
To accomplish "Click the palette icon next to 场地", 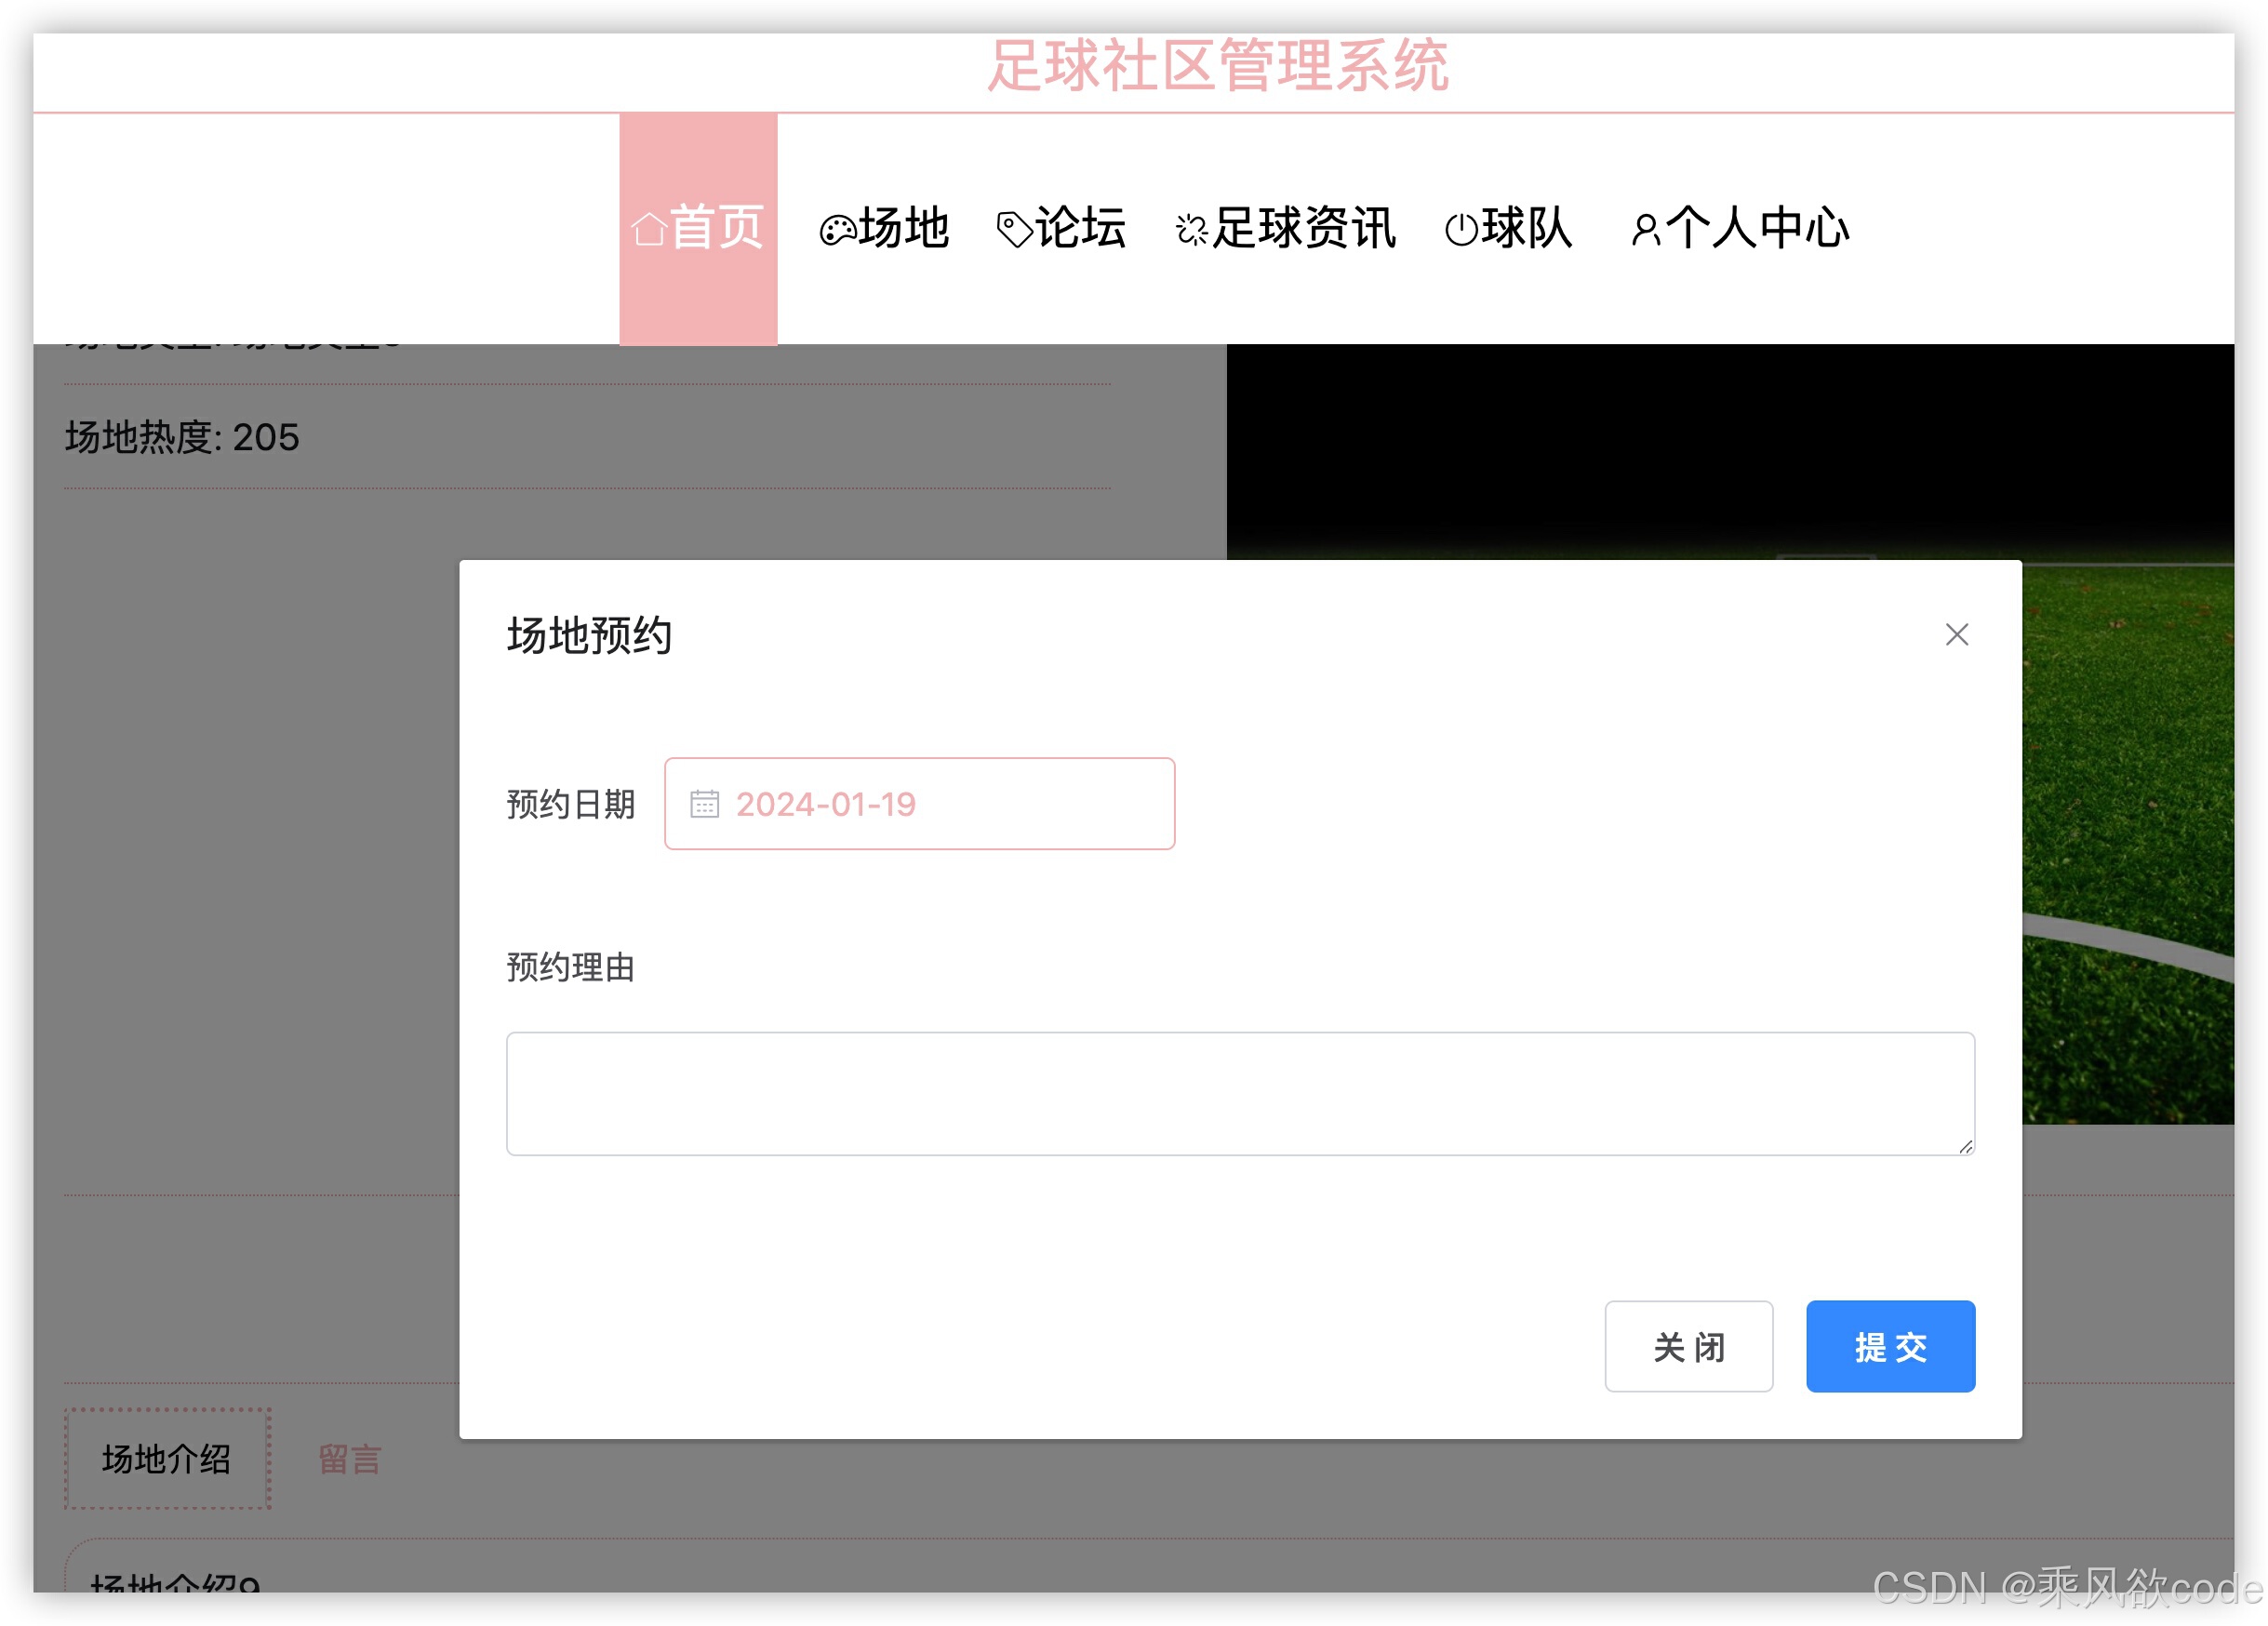I will pos(836,228).
